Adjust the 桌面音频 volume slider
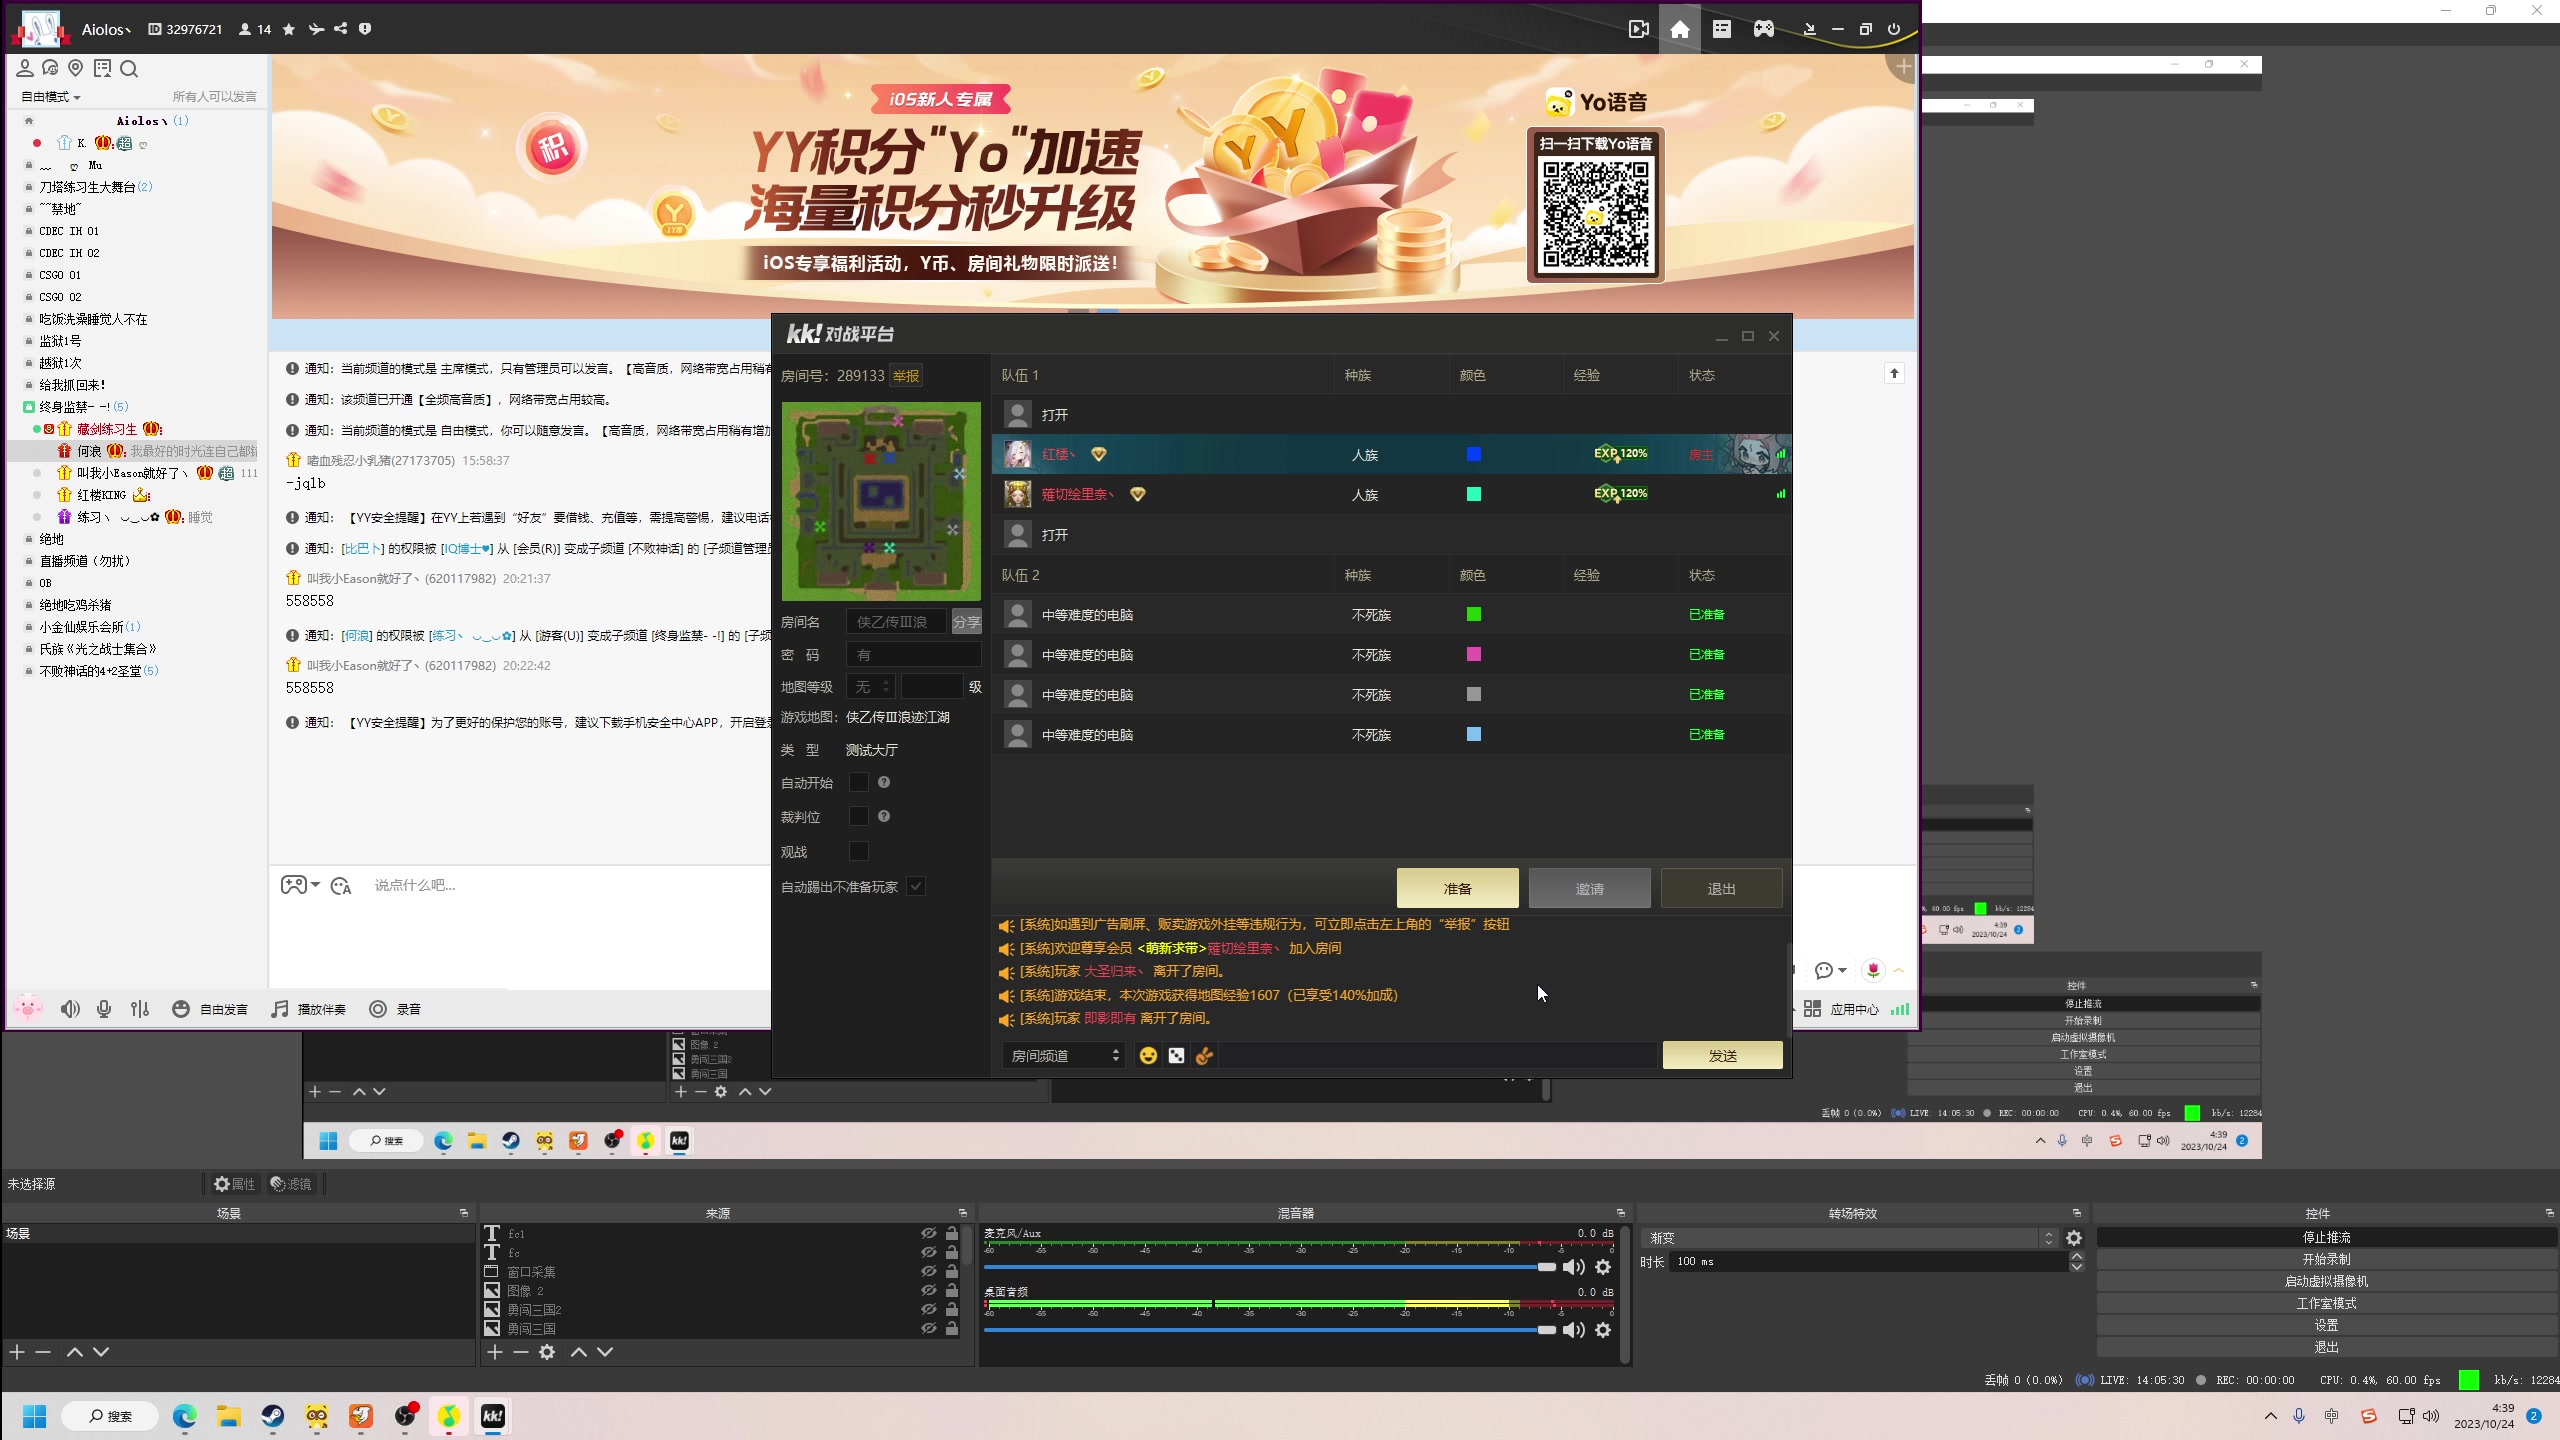 [1270, 1330]
